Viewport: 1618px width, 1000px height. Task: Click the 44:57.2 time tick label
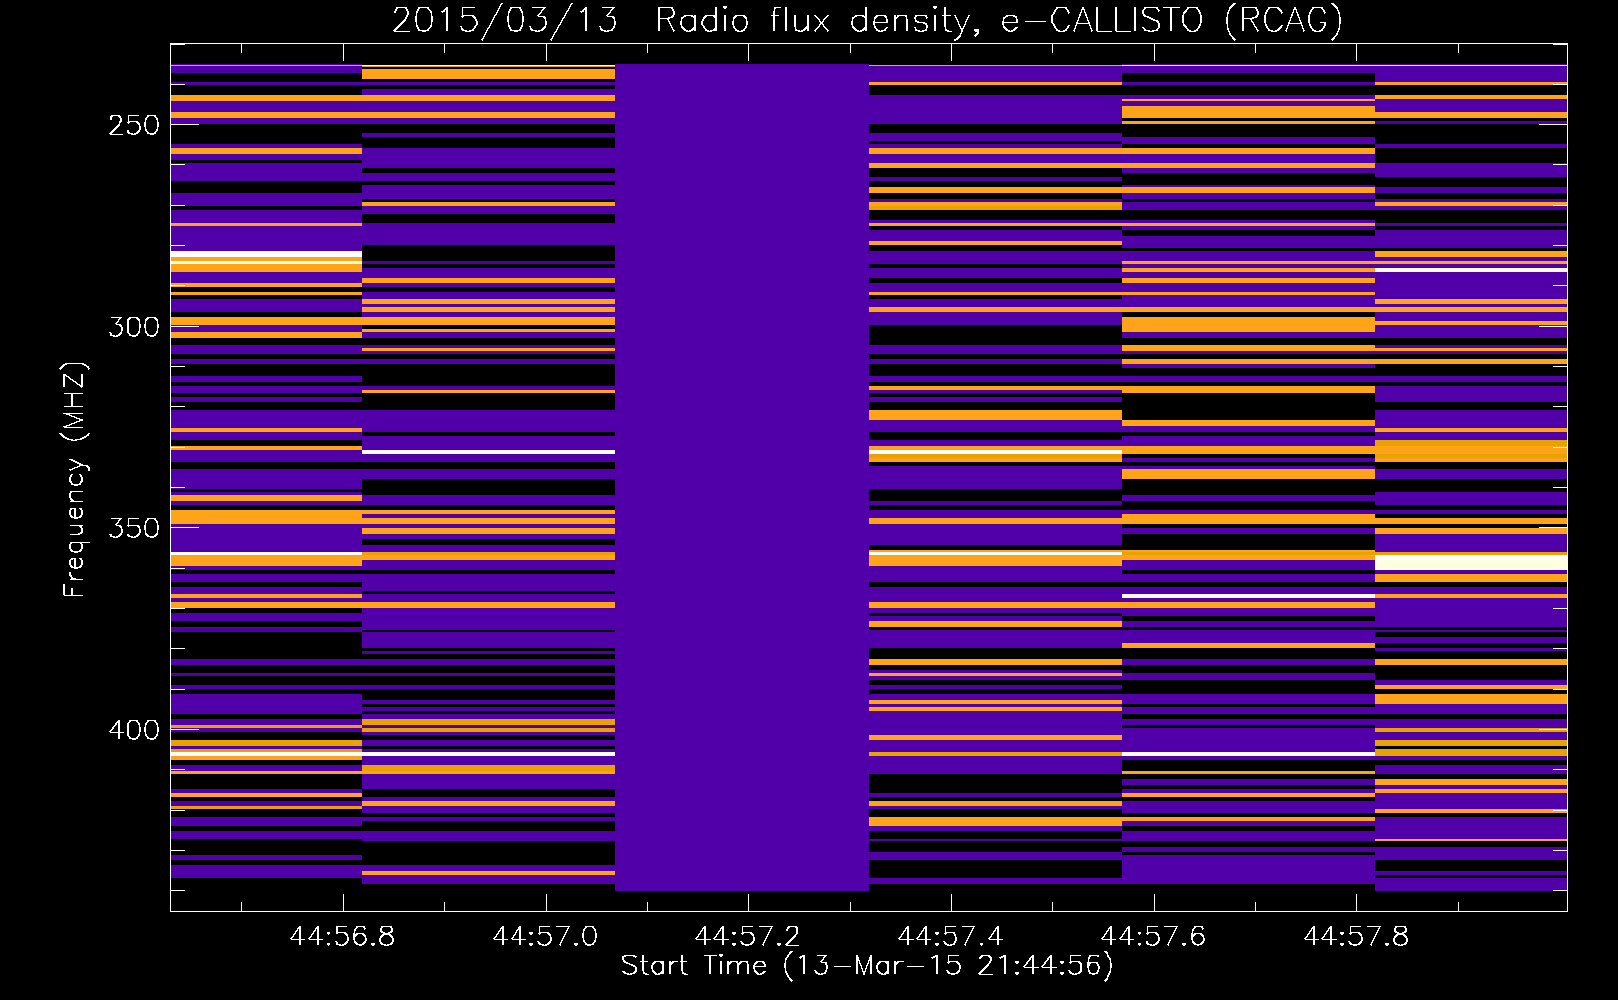point(748,936)
